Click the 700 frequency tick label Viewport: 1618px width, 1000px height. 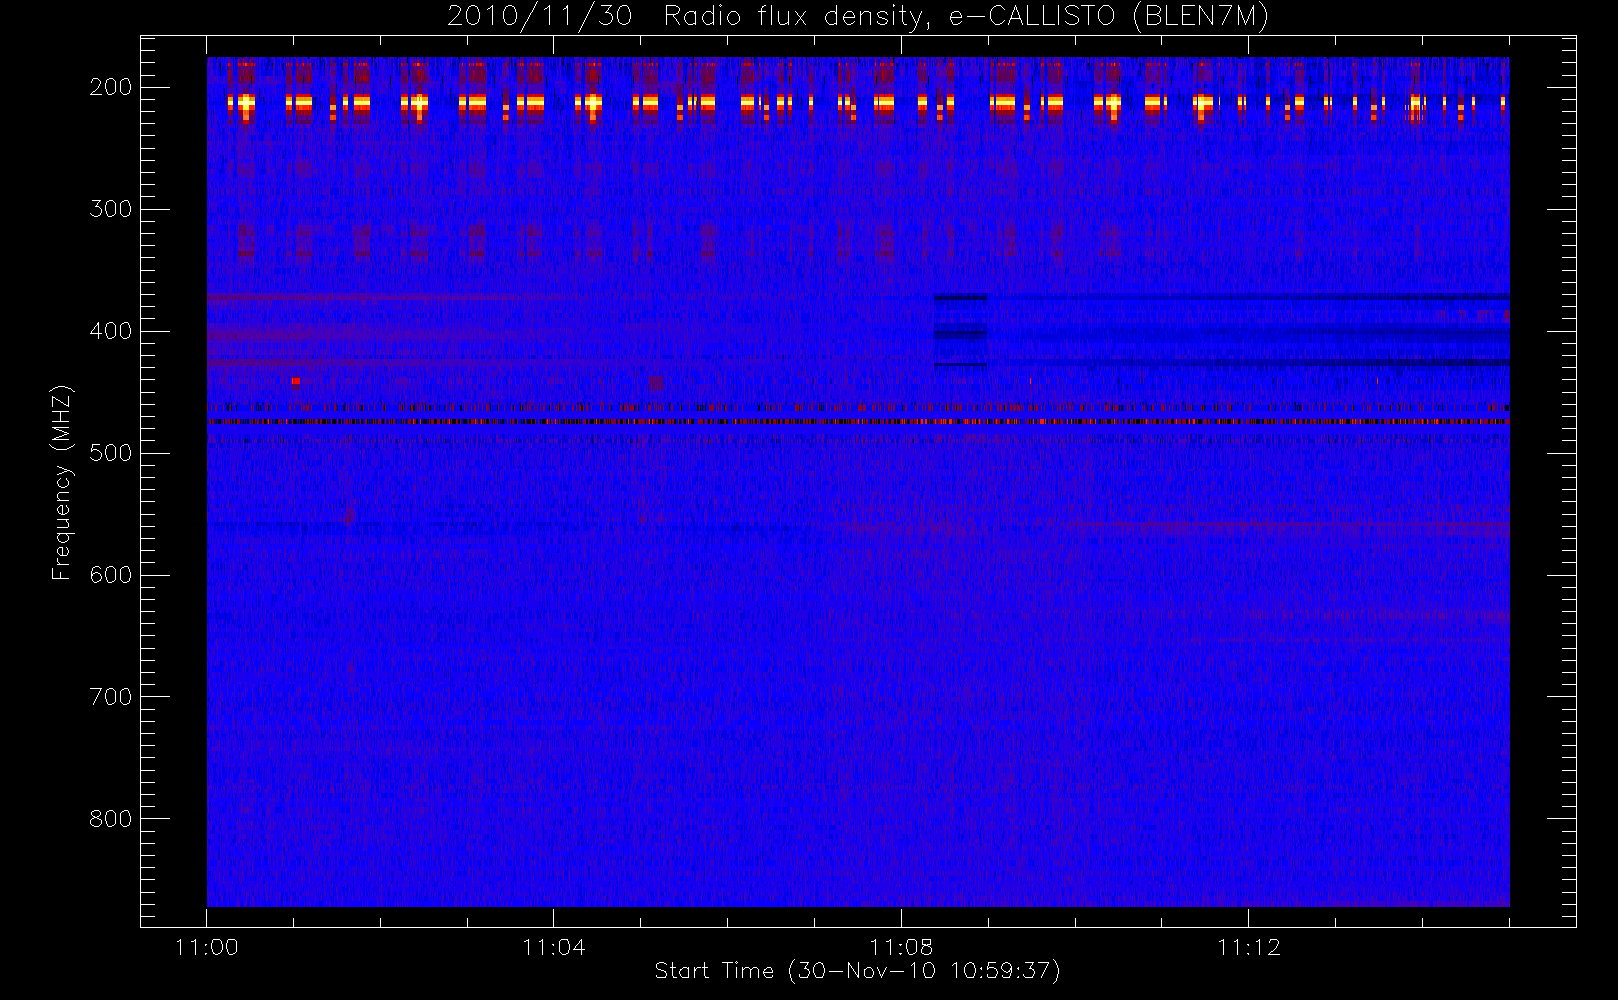pyautogui.click(x=111, y=697)
